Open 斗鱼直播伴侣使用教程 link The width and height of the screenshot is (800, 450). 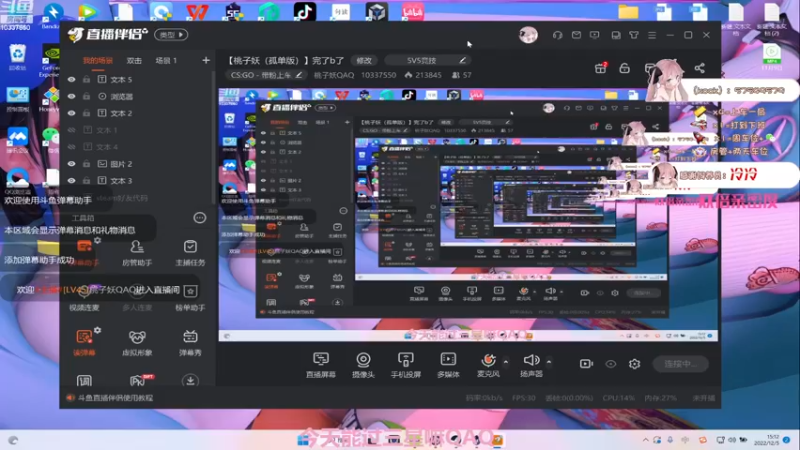[x=115, y=398]
